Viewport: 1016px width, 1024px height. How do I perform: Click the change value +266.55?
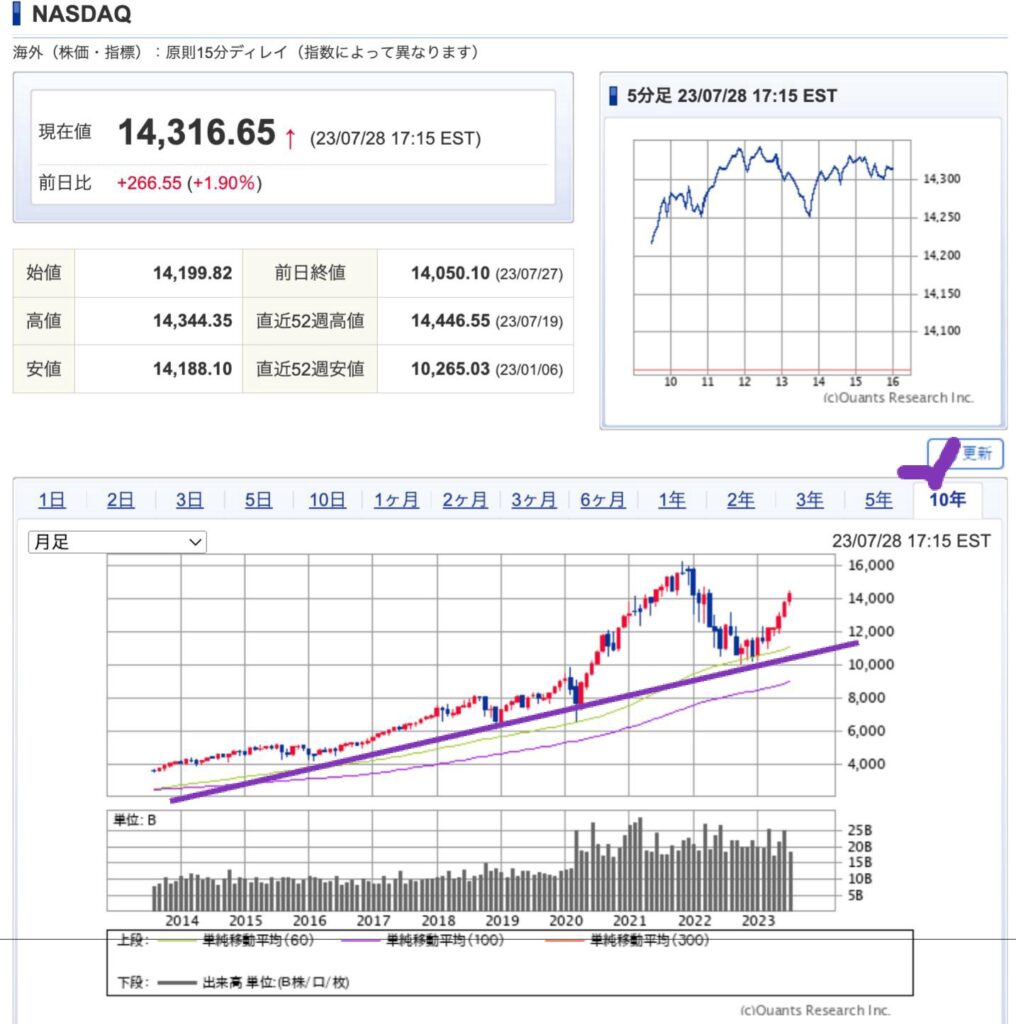[149, 183]
